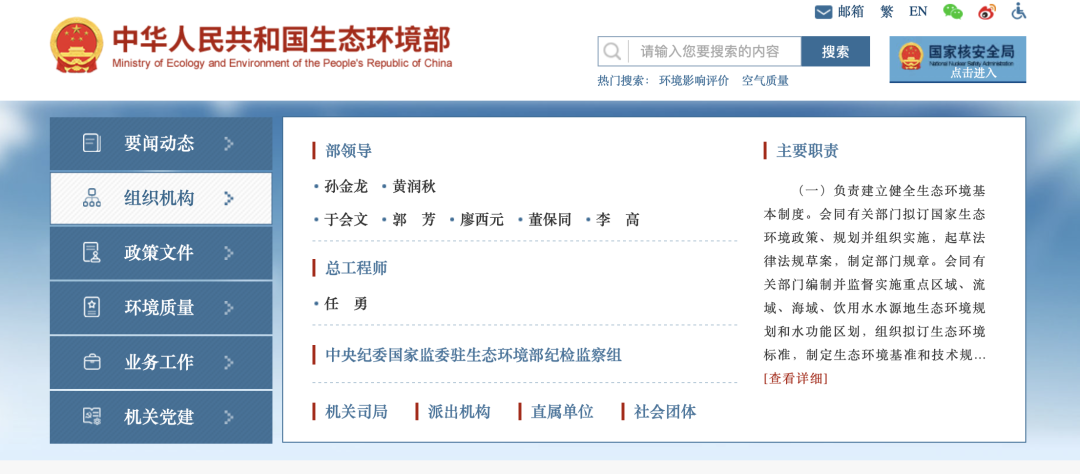This screenshot has height=474, width=1080.
Task: Click the 要闻动态 newspaper icon
Action: [92, 143]
